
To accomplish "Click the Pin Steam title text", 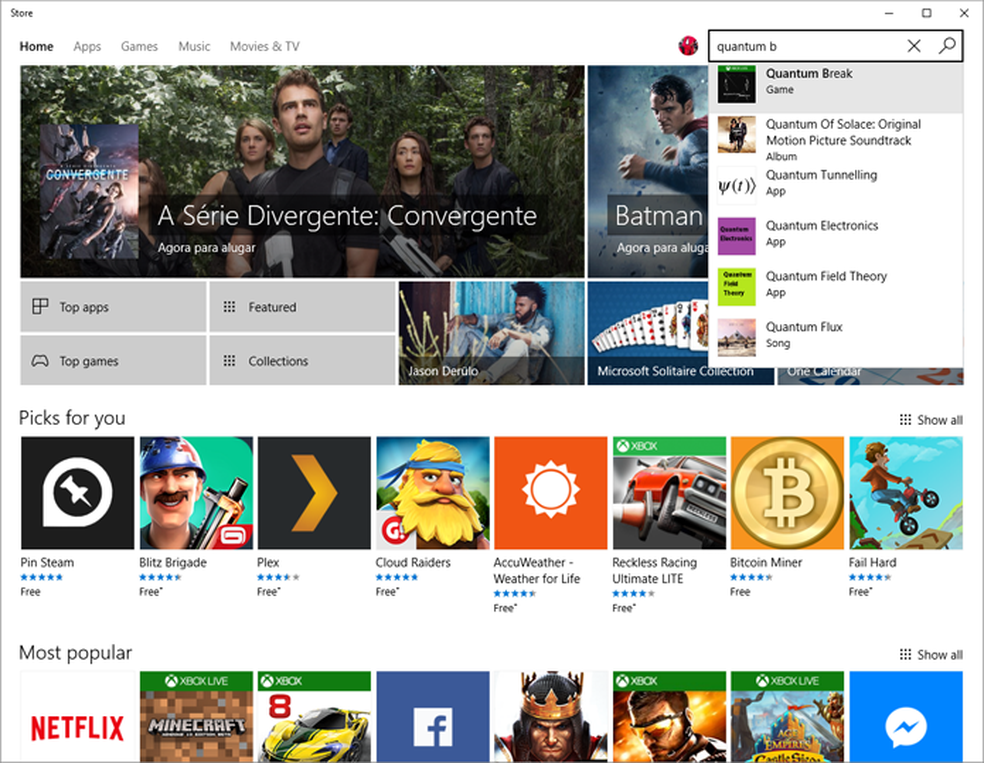I will click(47, 562).
